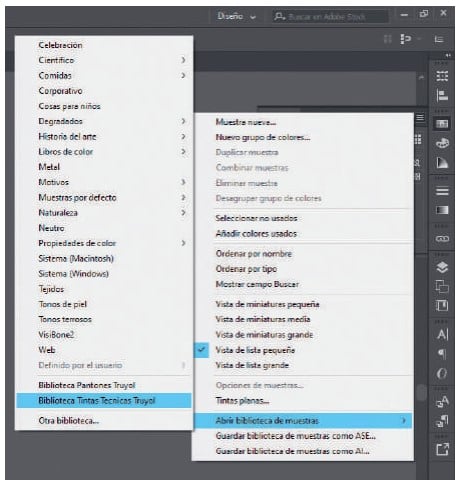Viewport: 458px width, 483px height.
Task: Open the Paragraph panel icon
Action: 442,354
